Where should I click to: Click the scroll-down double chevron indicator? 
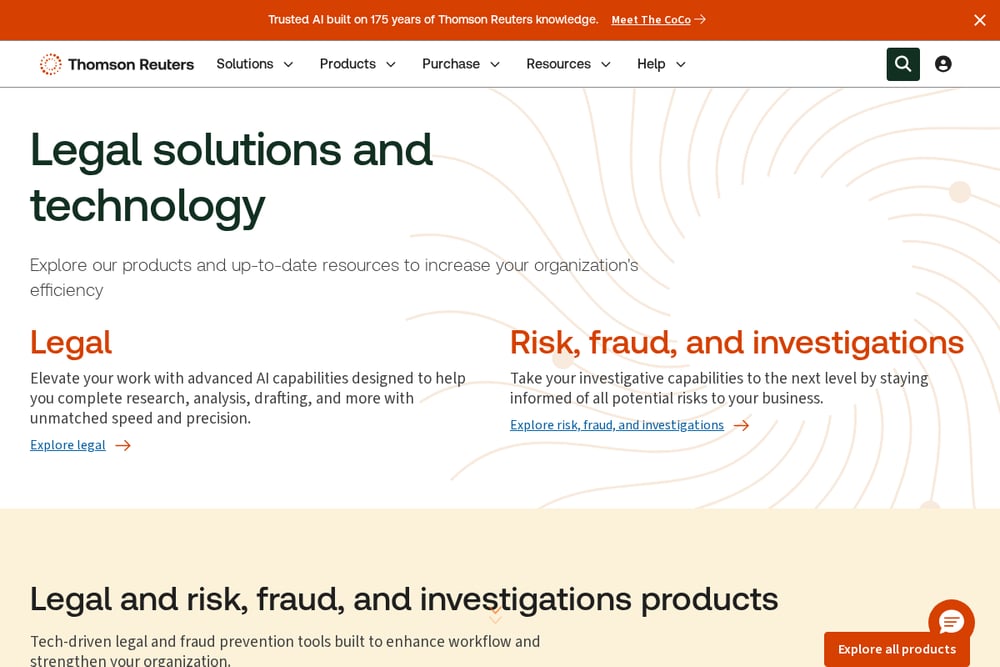click(496, 615)
